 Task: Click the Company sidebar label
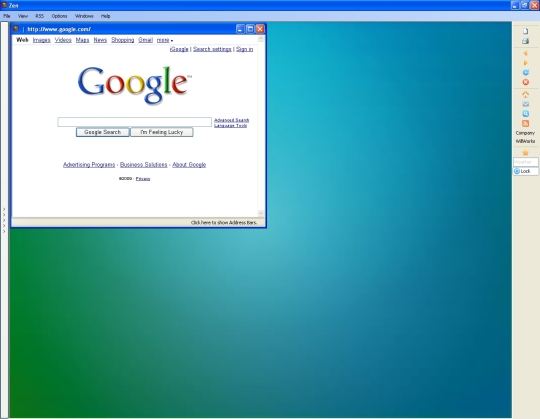coord(525,133)
